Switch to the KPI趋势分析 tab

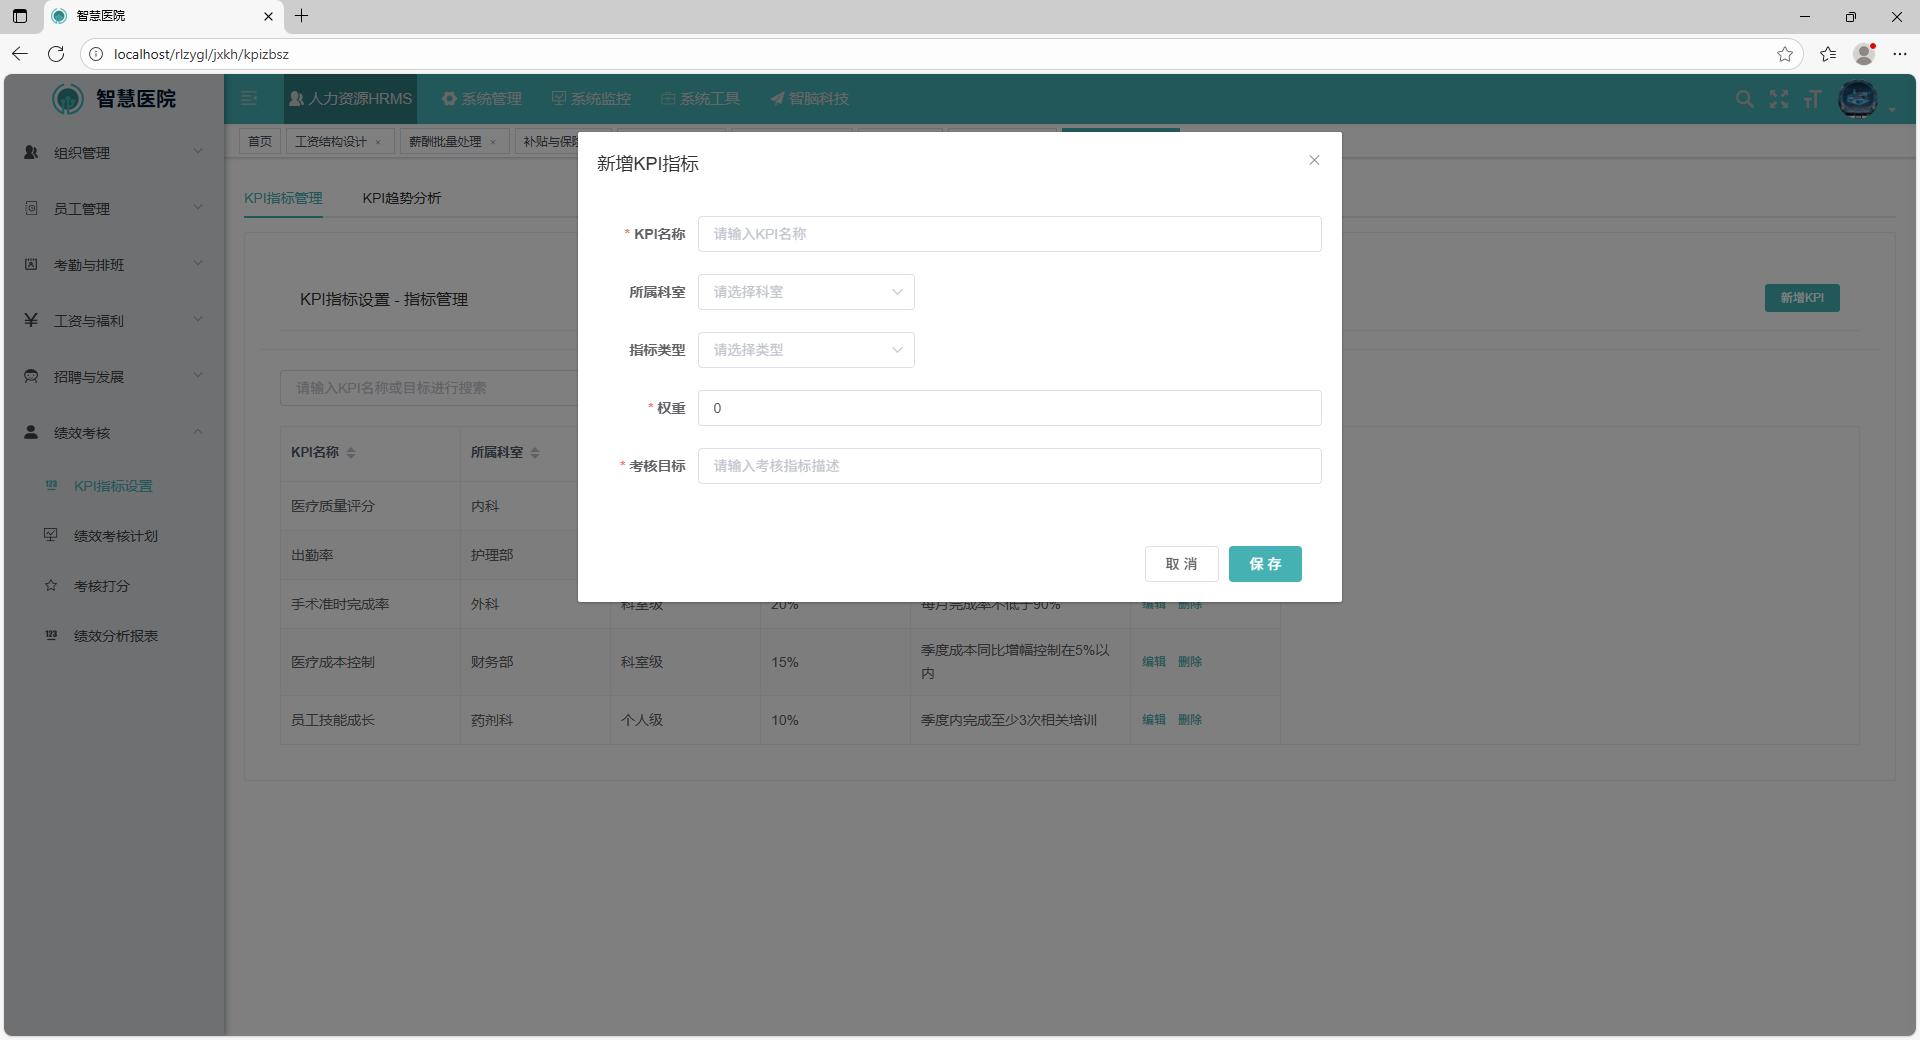(402, 198)
